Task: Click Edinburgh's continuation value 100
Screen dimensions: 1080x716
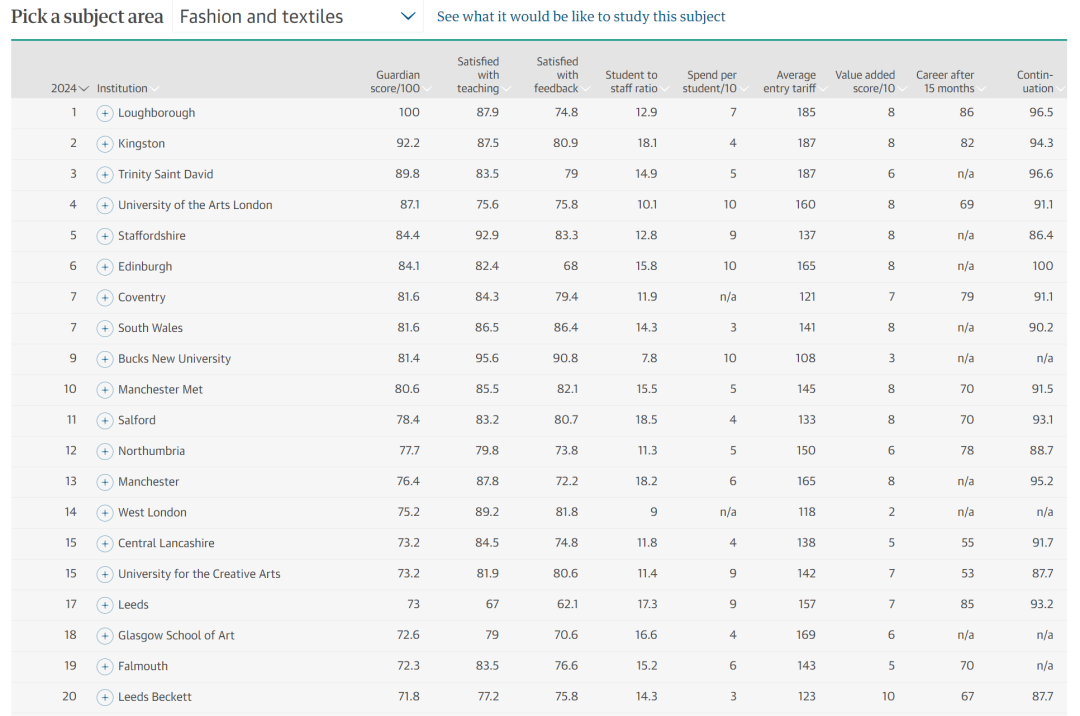Action: (1042, 266)
